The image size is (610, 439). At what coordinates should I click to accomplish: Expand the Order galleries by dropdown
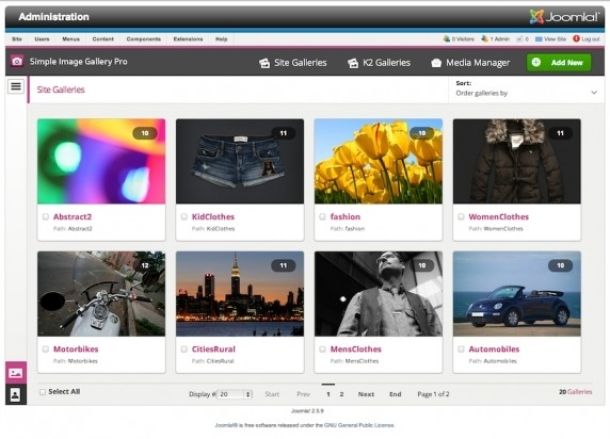(527, 92)
